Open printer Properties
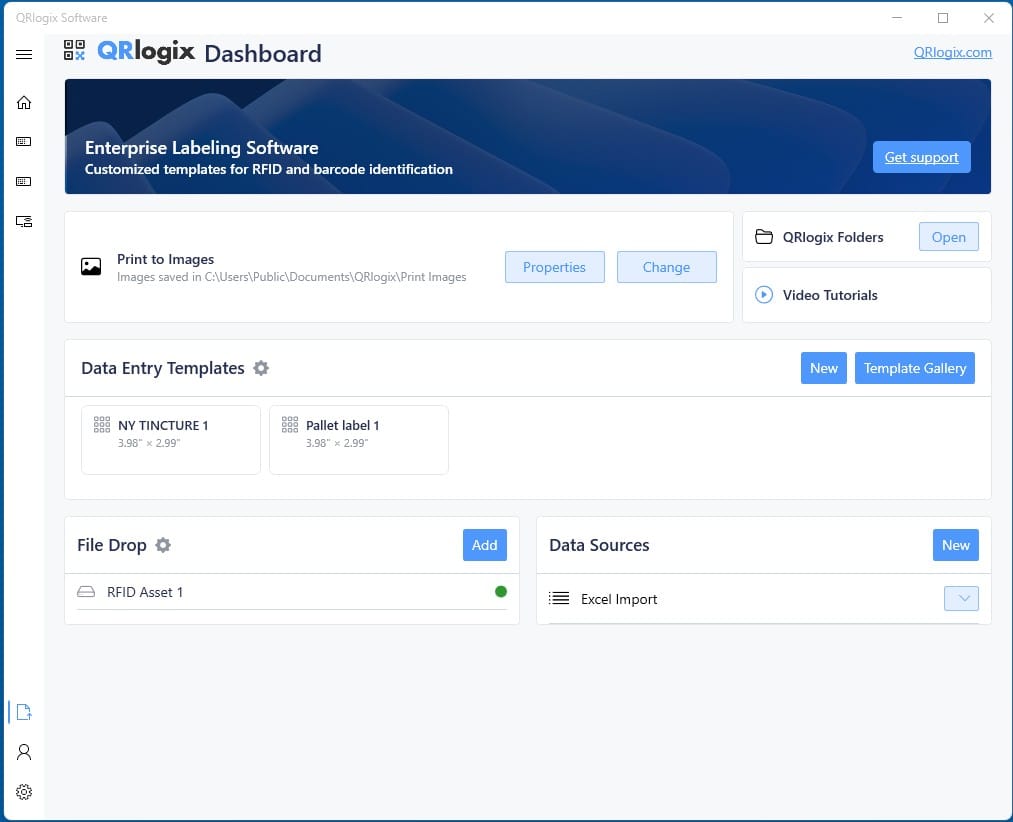 click(554, 267)
